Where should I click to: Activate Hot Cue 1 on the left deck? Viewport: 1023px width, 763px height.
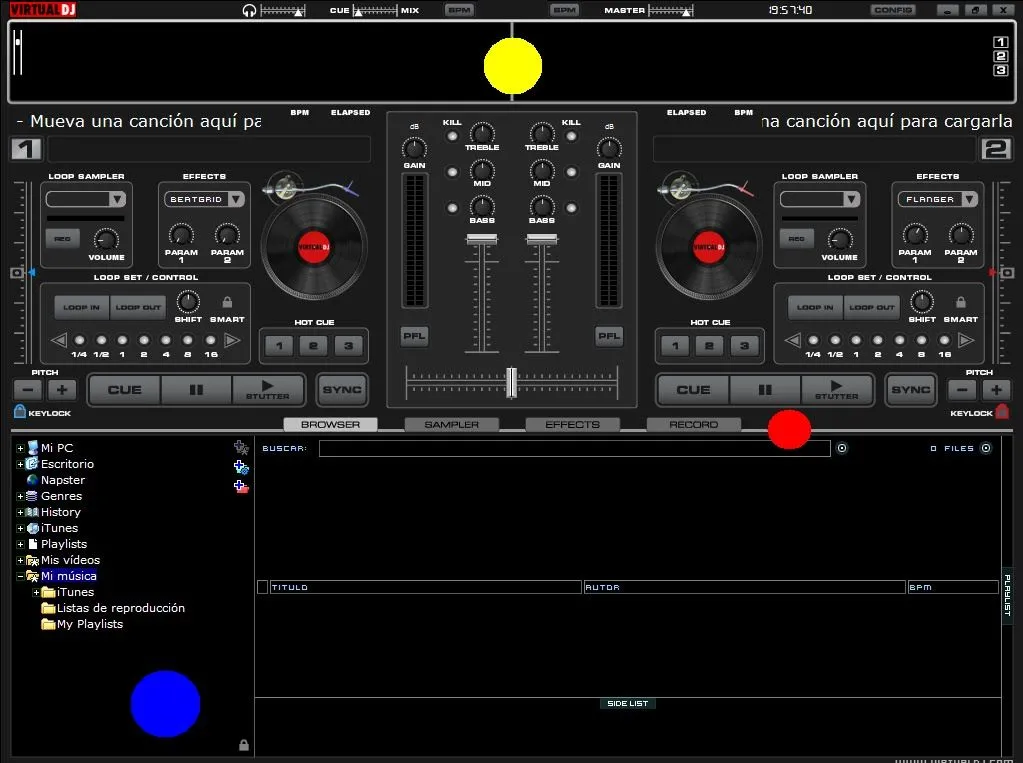(277, 344)
